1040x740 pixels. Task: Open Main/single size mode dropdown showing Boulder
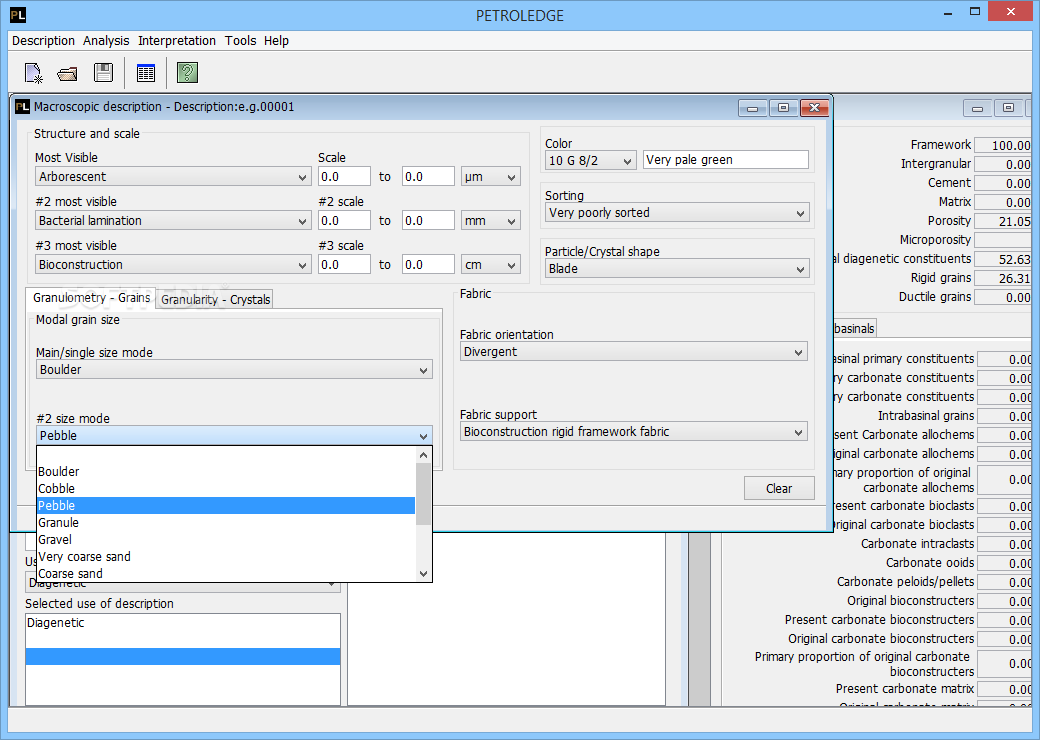pyautogui.click(x=234, y=369)
